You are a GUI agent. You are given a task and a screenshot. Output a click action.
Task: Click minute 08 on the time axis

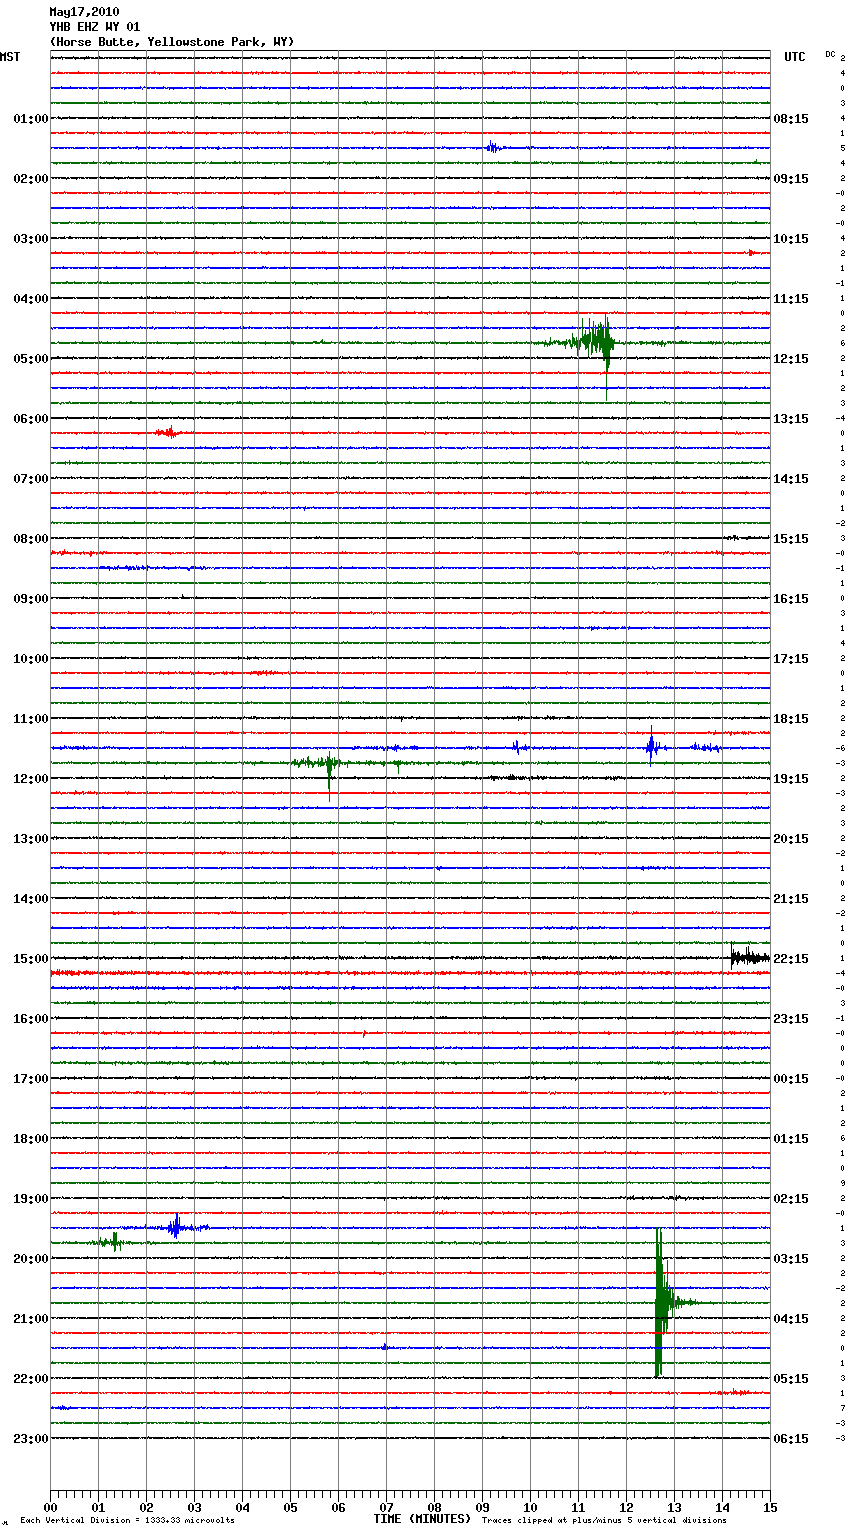(x=434, y=1507)
